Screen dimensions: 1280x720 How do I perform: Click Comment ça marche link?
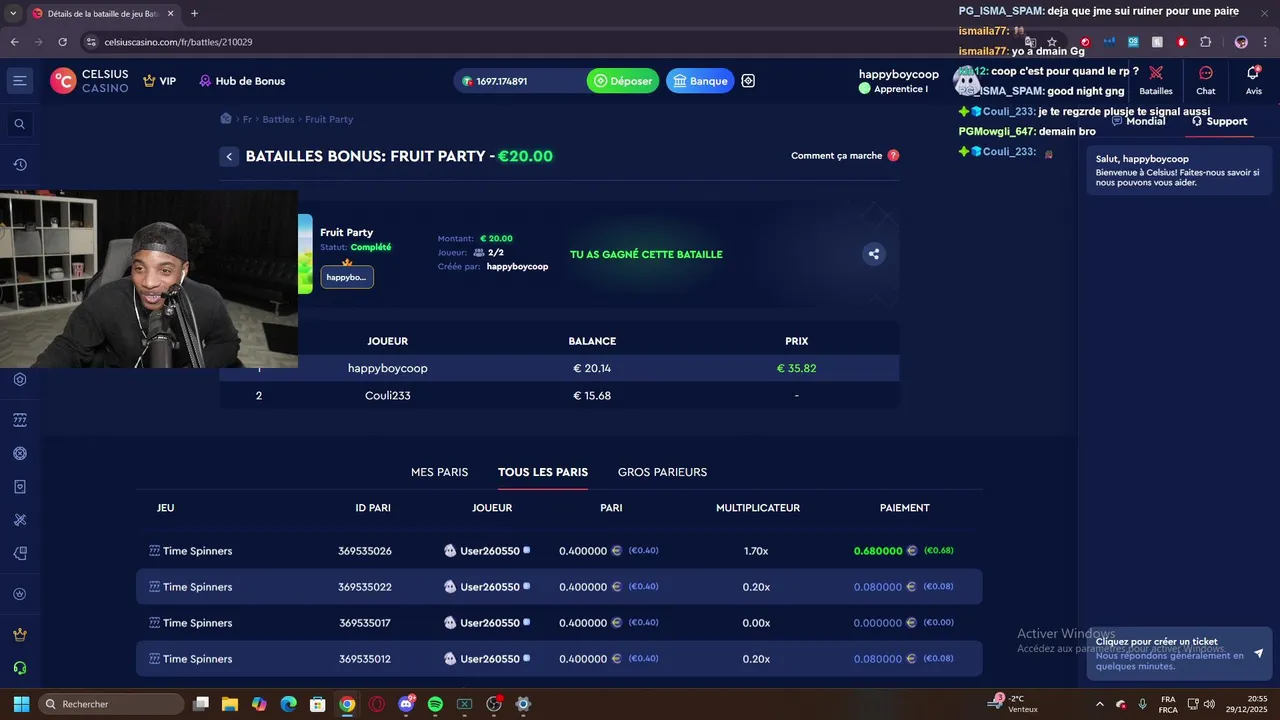click(837, 155)
